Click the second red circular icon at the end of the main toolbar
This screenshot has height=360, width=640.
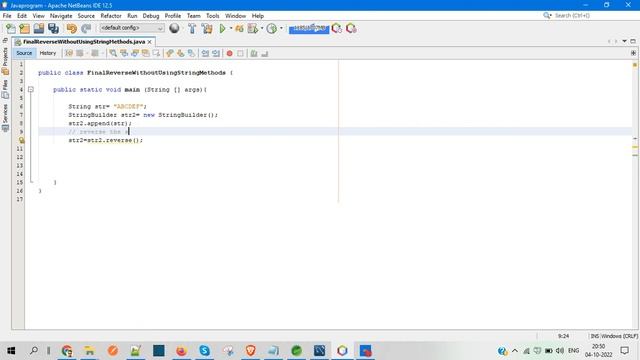pos(351,28)
